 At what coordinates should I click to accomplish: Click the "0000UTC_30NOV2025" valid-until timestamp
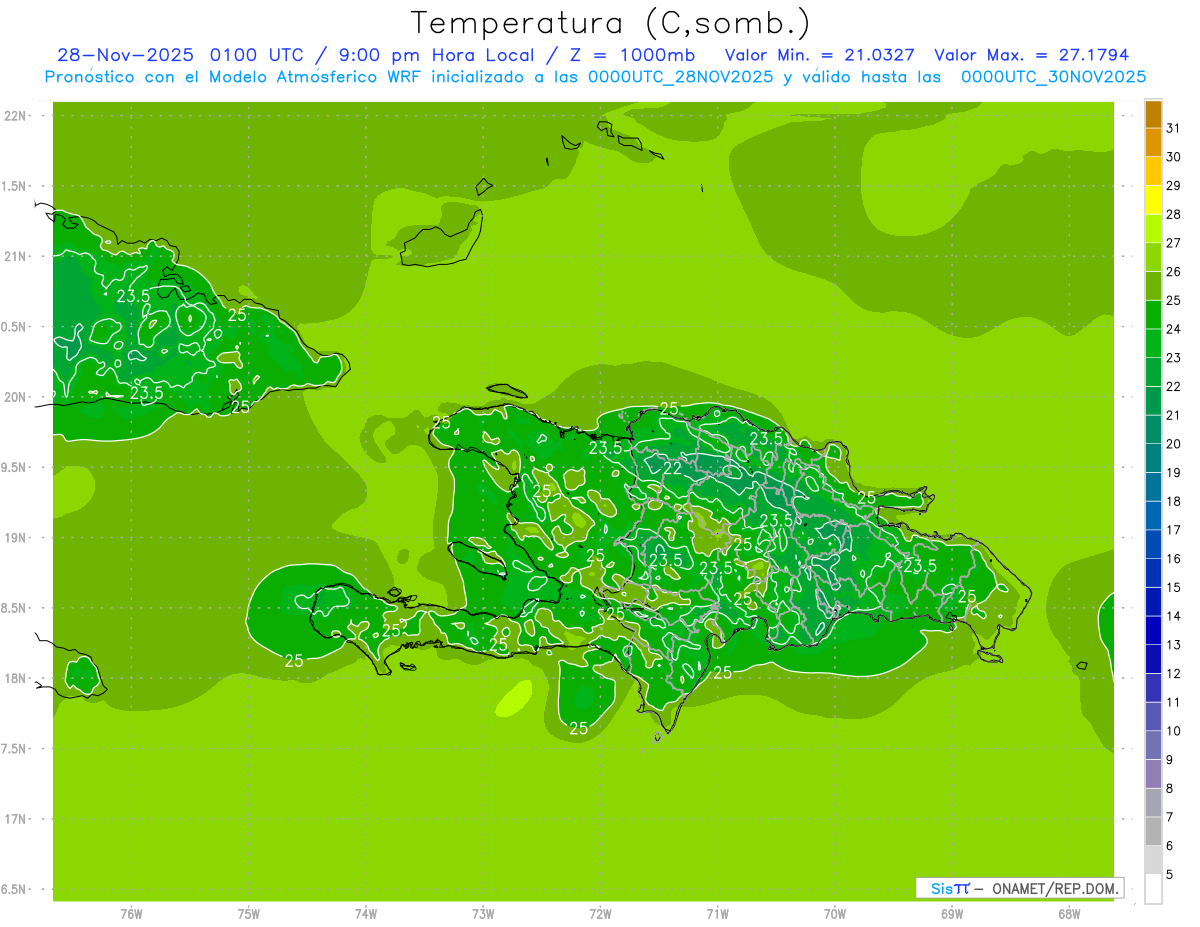click(x=1053, y=77)
